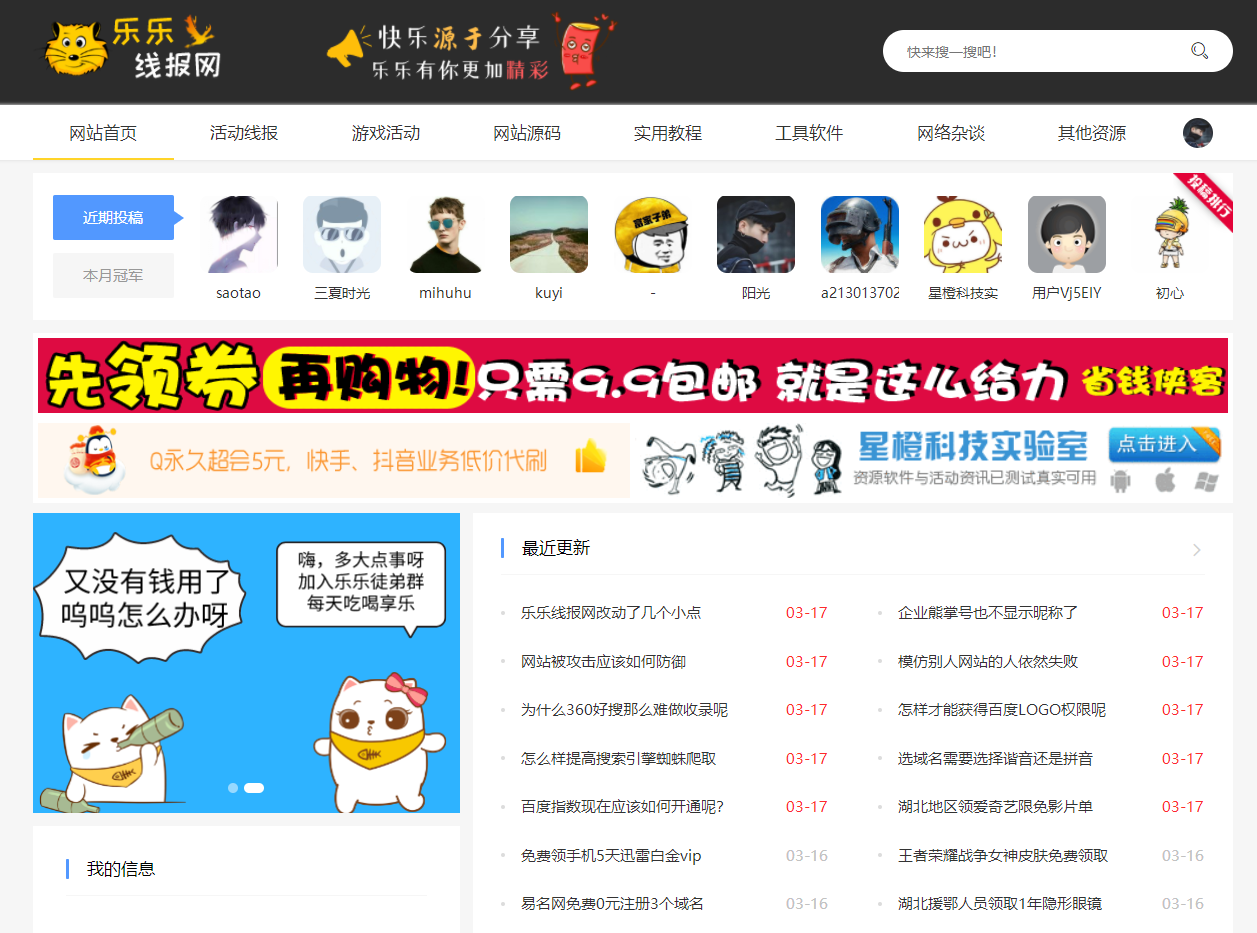1257x933 pixels.
Task: Open the 活动线报 menu item
Action: point(243,131)
